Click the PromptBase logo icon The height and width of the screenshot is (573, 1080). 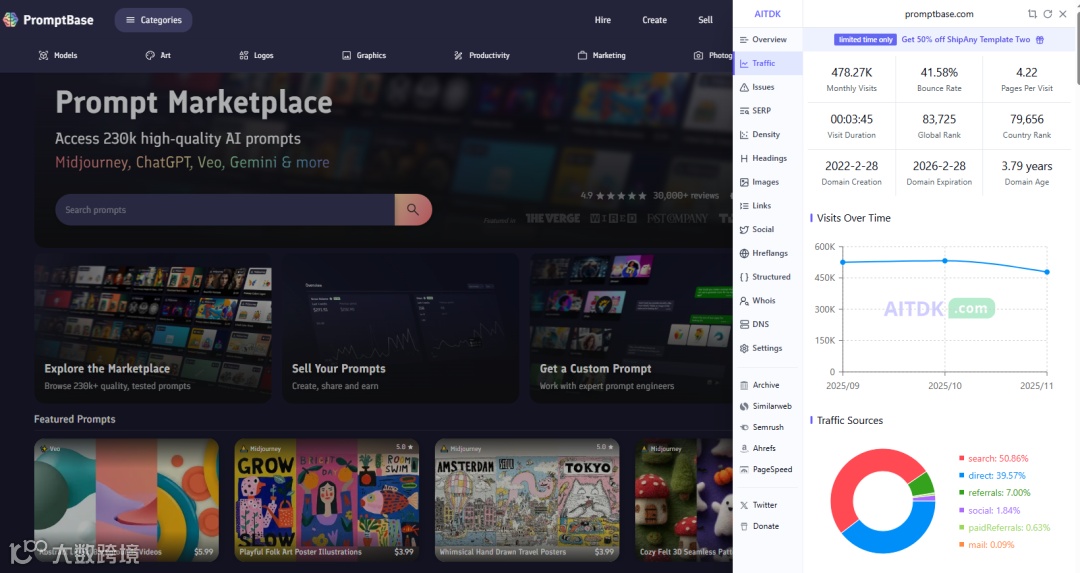click(x=10, y=20)
